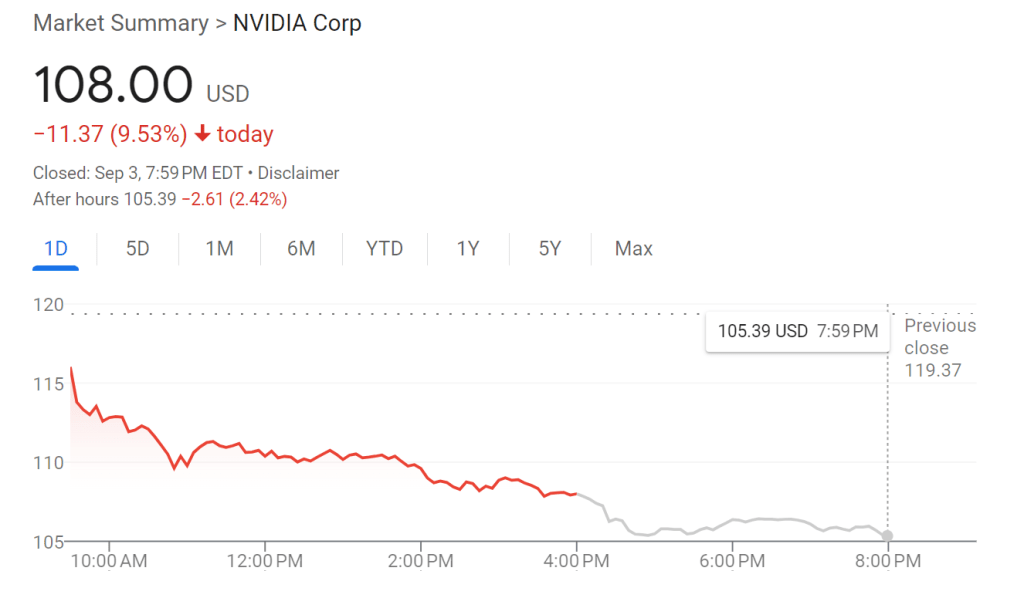The height and width of the screenshot is (598, 1024).
Task: Click the 4:00 PM axis label
Action: [576, 561]
